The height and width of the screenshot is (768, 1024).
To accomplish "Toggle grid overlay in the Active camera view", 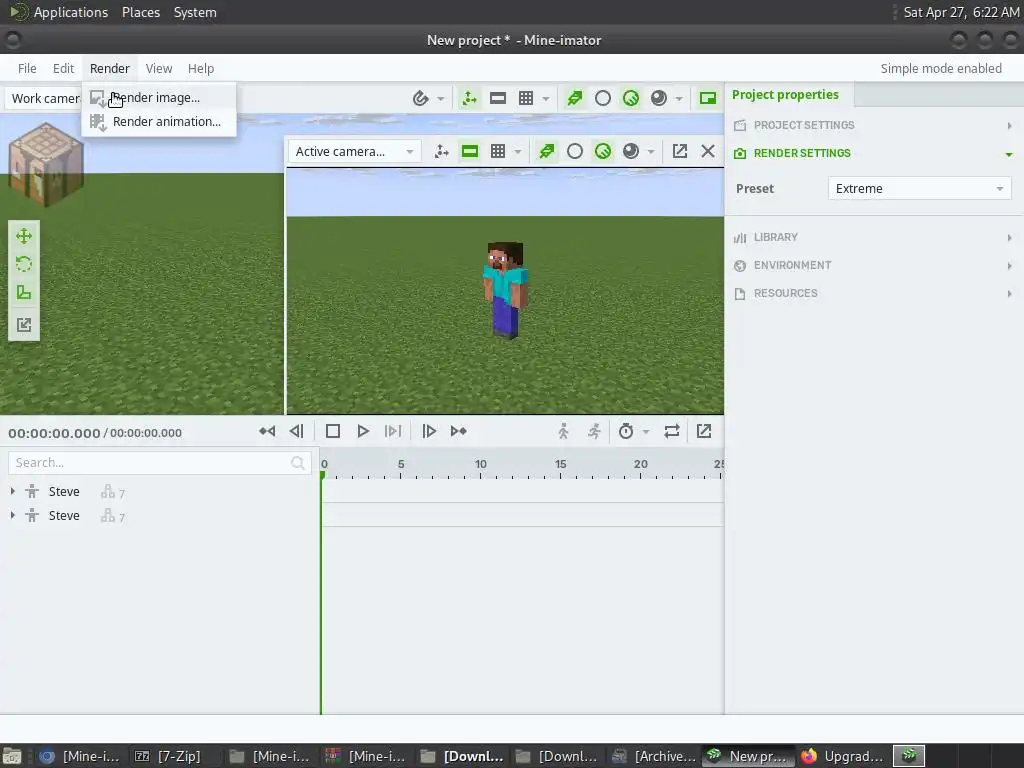I will click(498, 152).
